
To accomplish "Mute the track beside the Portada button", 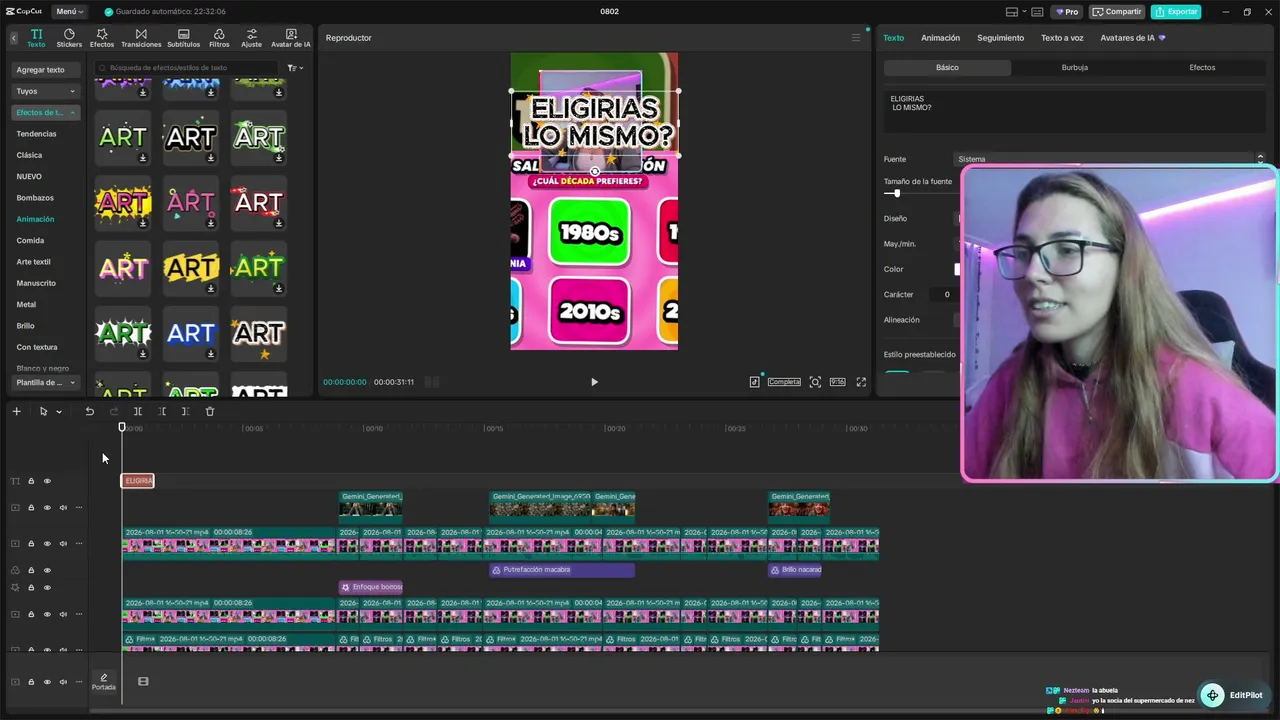I will point(63,682).
